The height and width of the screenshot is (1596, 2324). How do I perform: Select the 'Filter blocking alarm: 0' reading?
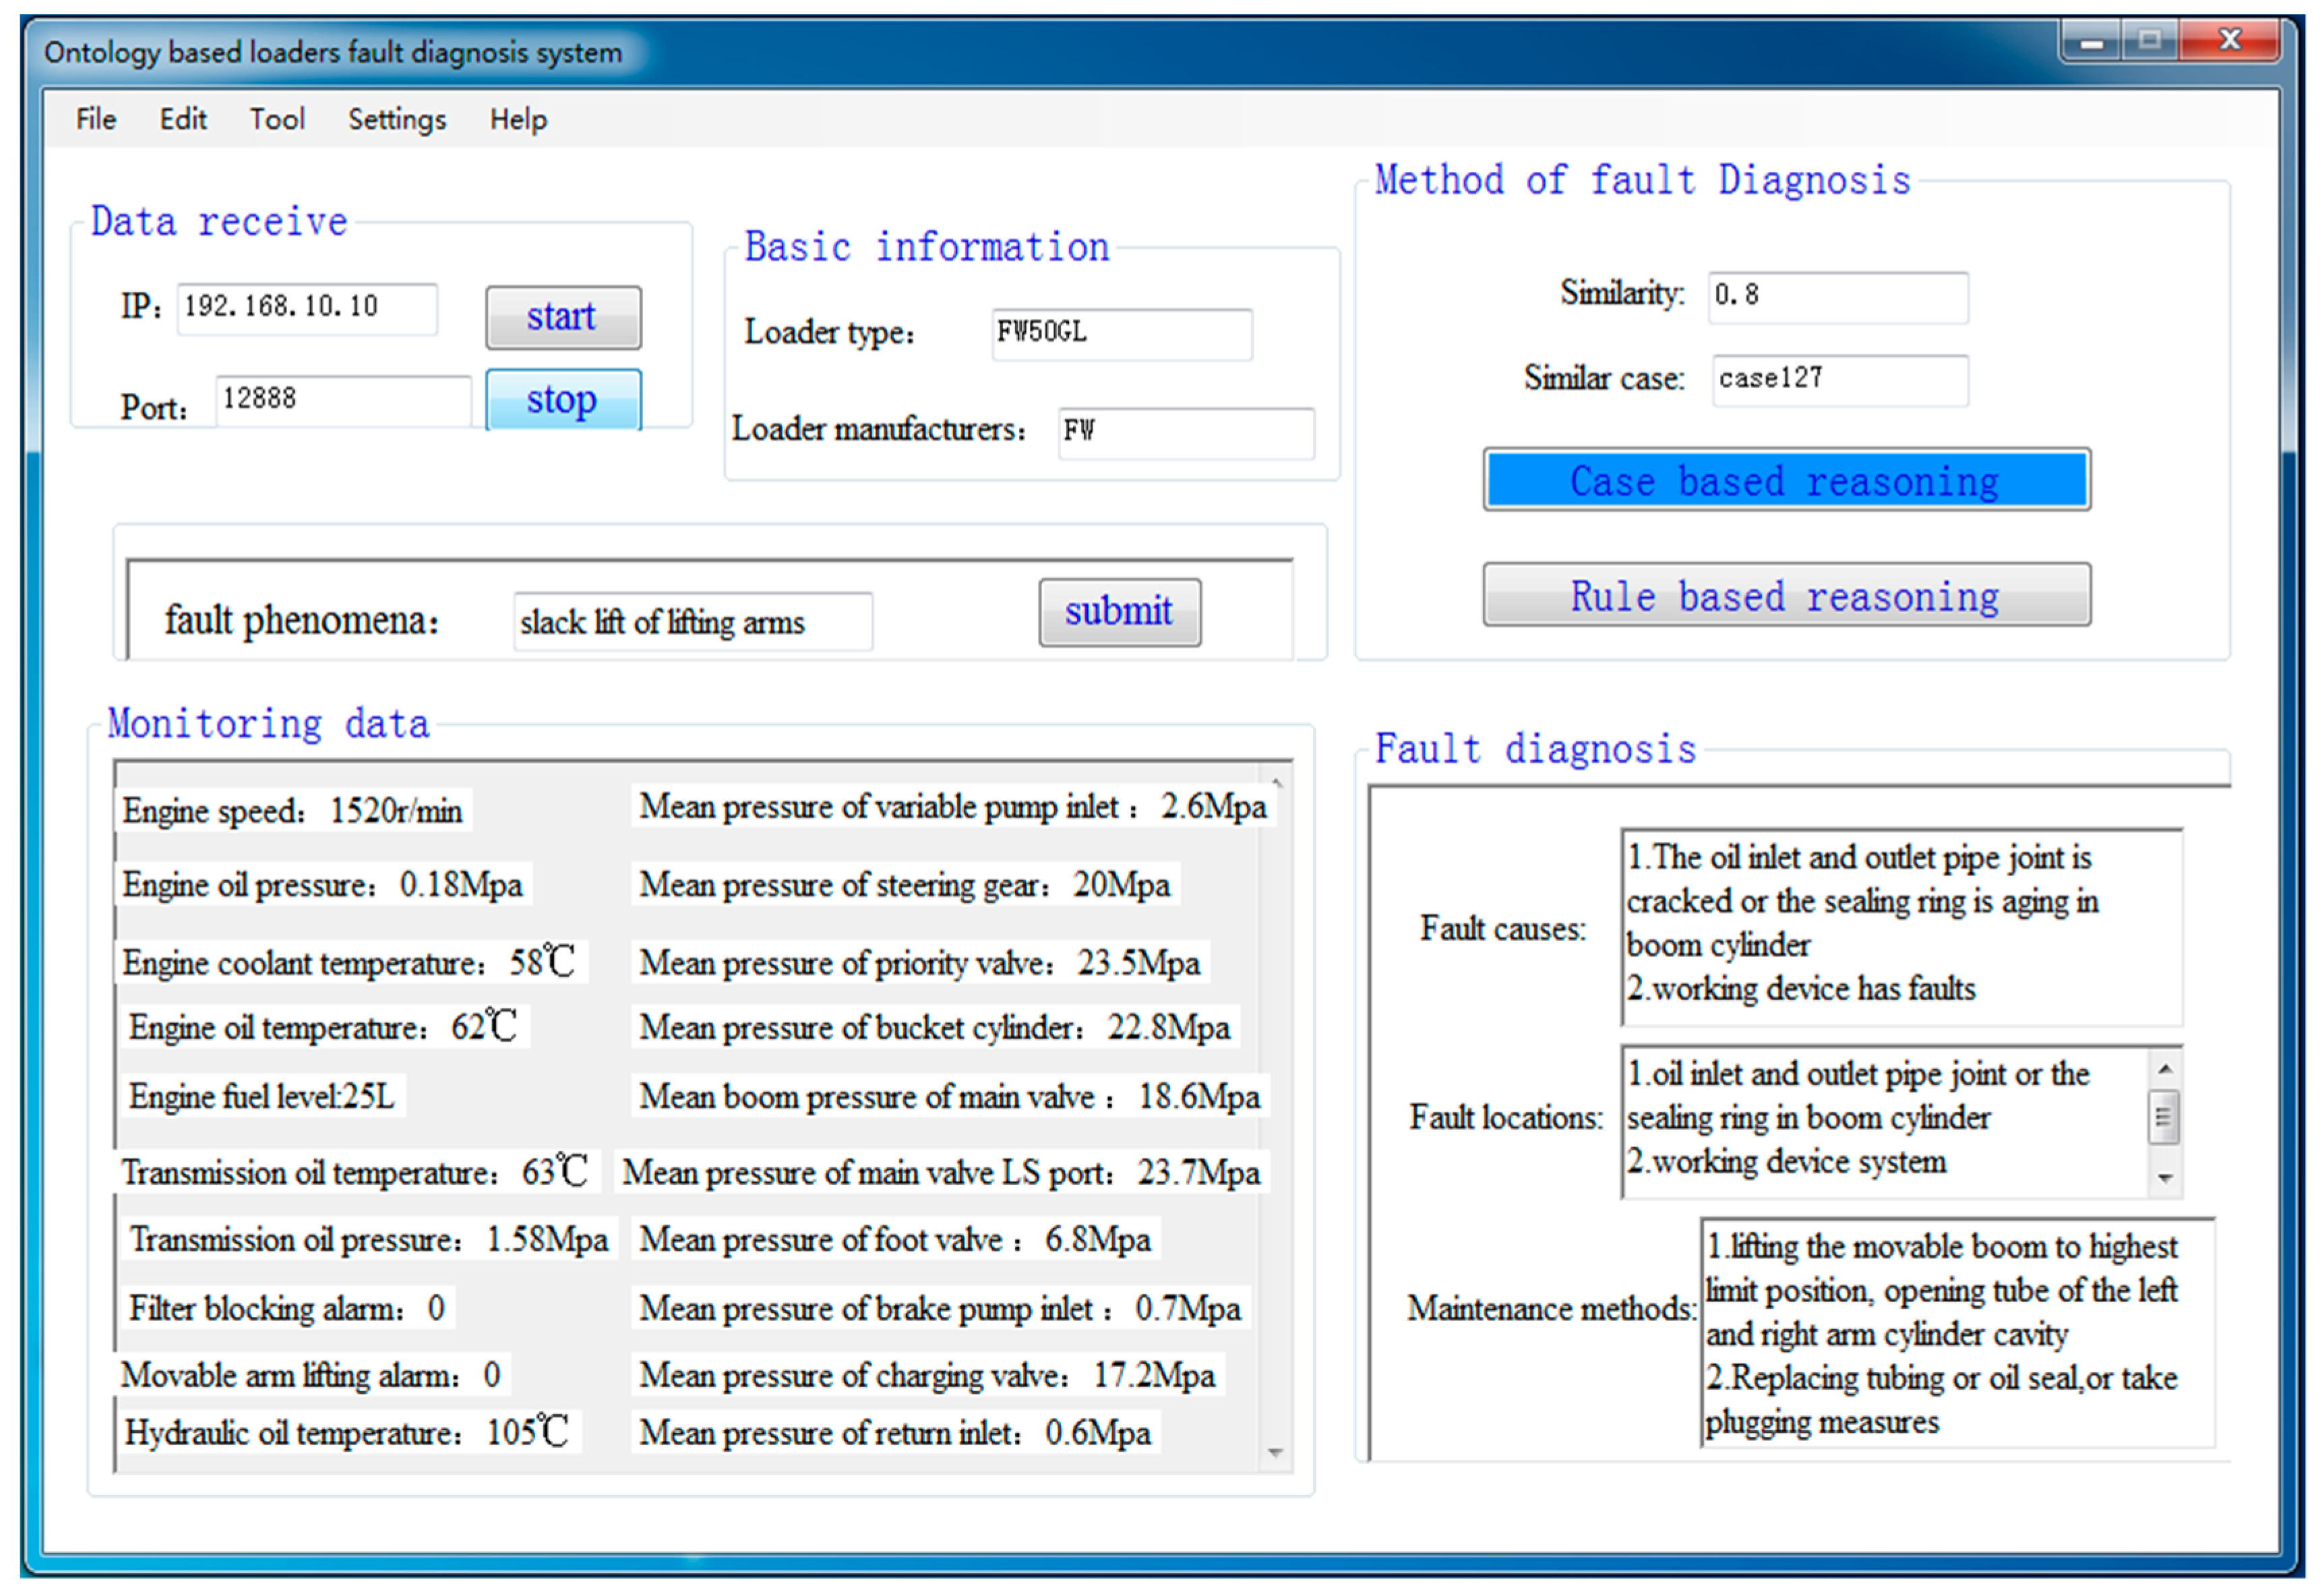coord(287,1308)
